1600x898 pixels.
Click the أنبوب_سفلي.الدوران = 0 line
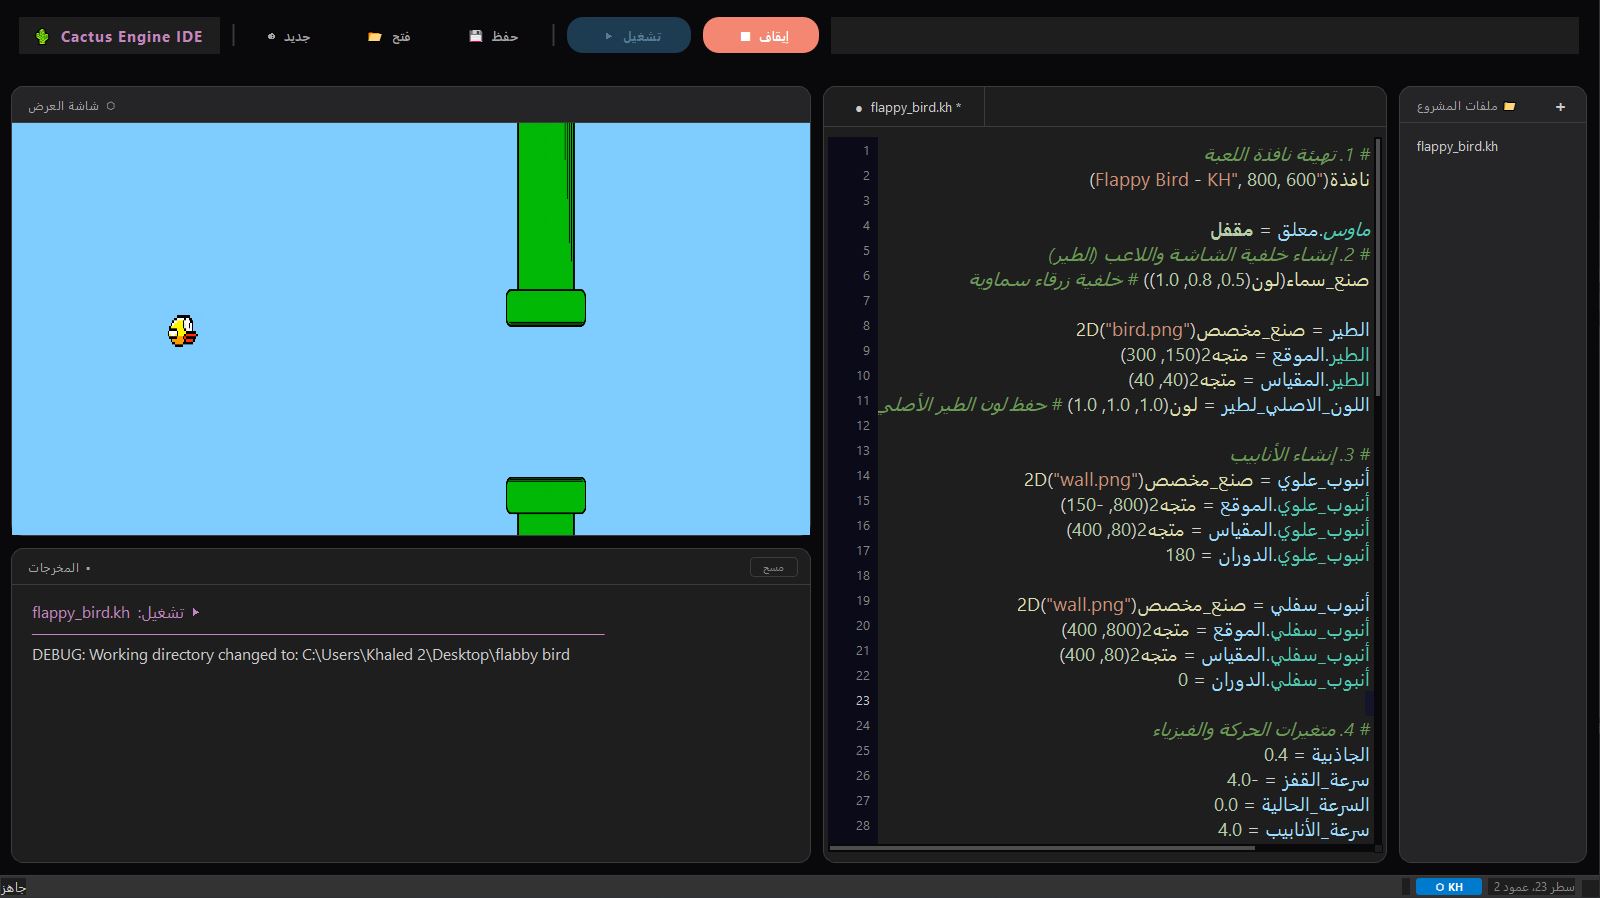pos(1273,680)
